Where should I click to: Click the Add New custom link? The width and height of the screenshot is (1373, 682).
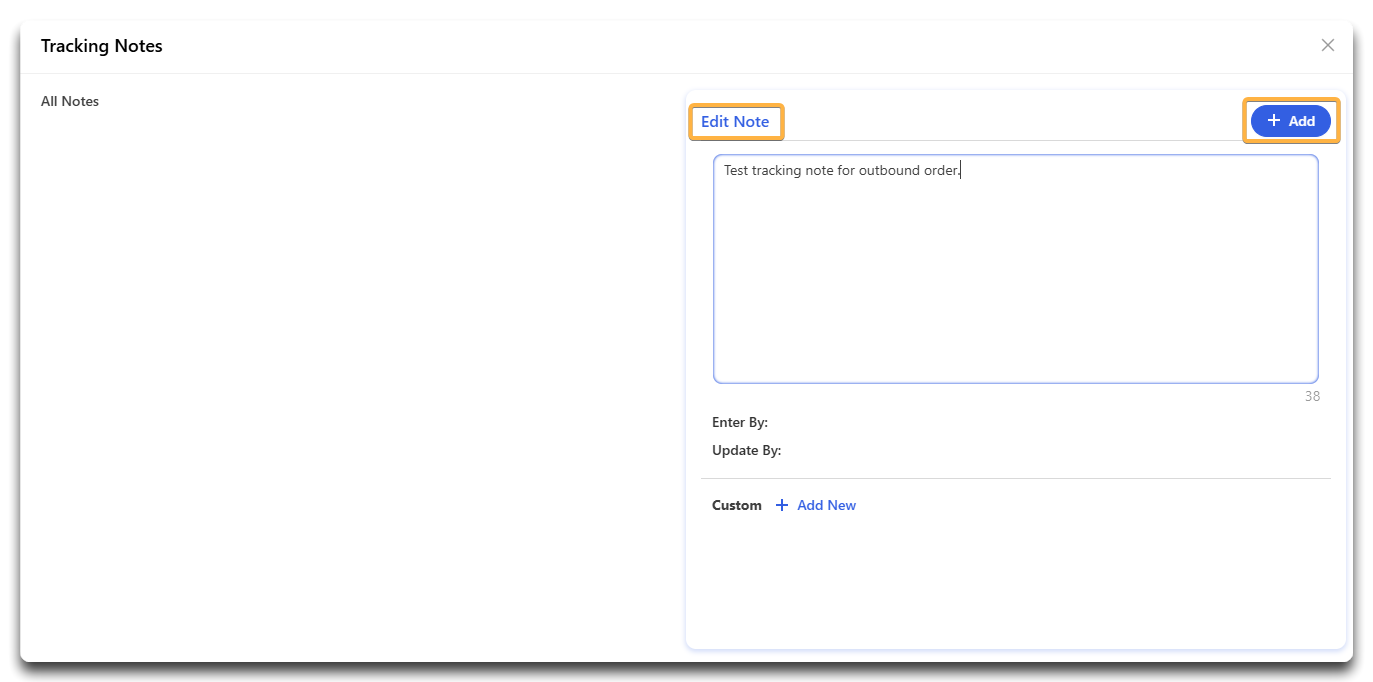point(826,506)
